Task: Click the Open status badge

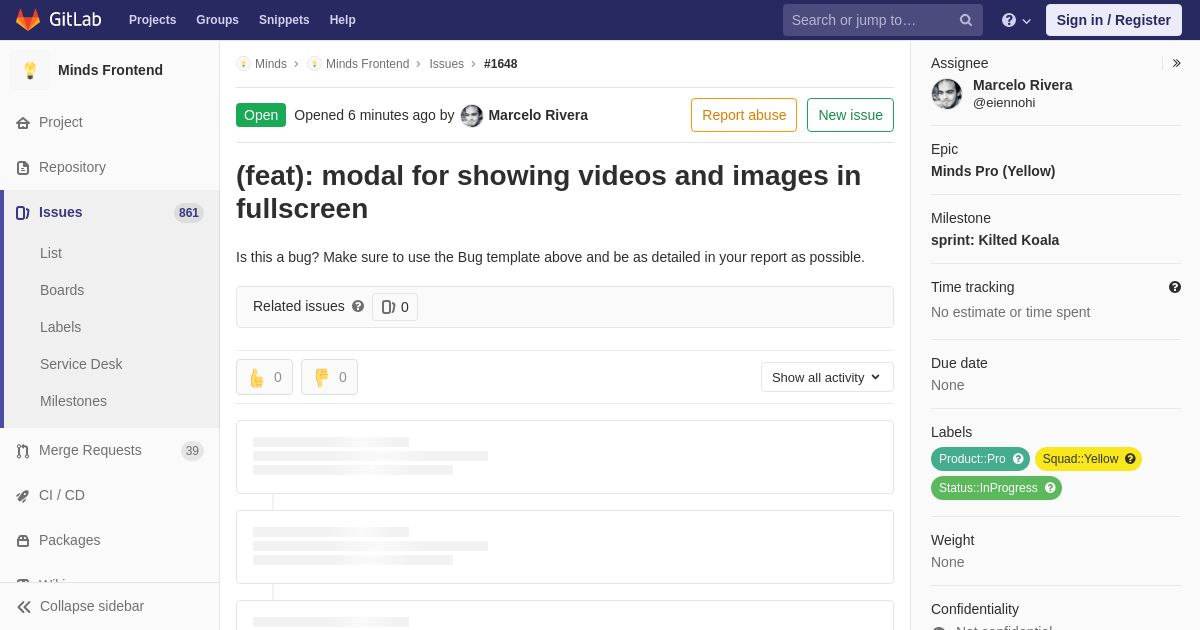Action: point(261,115)
